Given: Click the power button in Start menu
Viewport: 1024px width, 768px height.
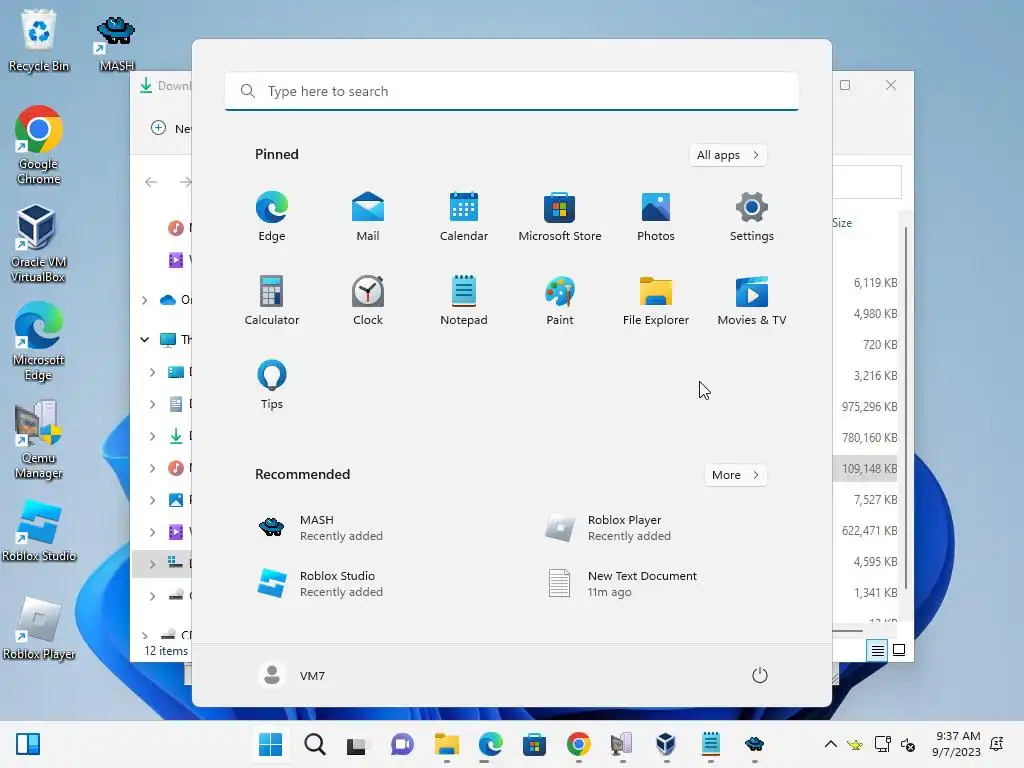Looking at the screenshot, I should [x=760, y=675].
